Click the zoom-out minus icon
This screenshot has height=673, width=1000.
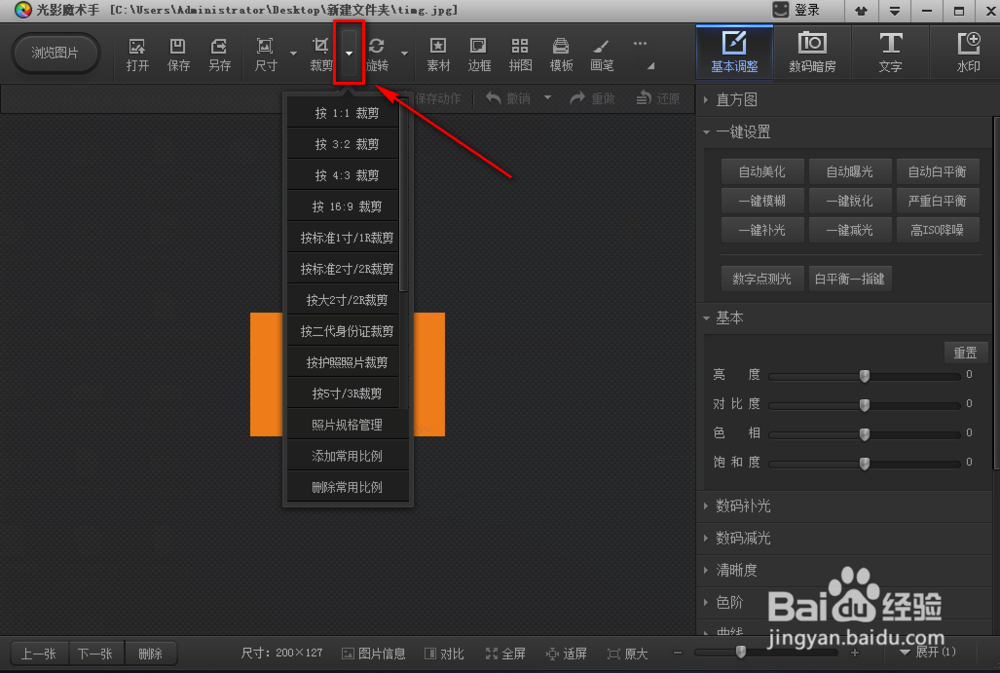coord(677,653)
